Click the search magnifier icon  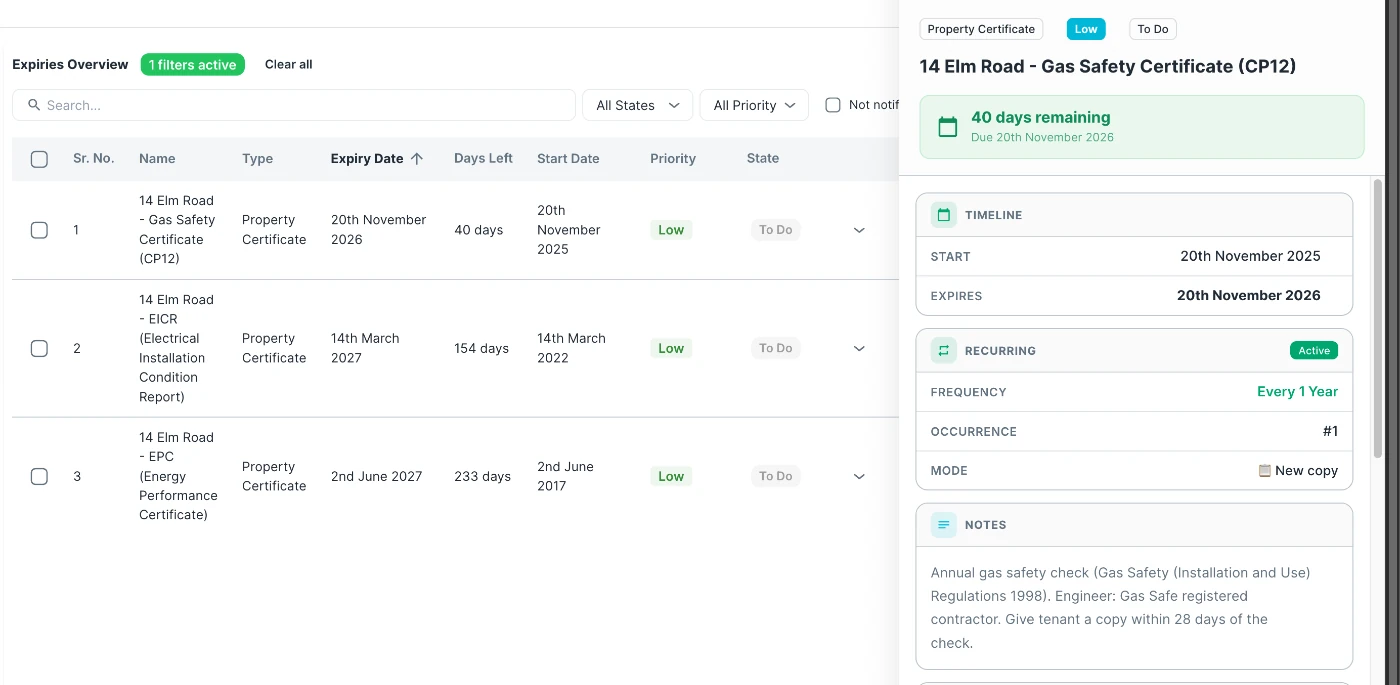pos(34,105)
